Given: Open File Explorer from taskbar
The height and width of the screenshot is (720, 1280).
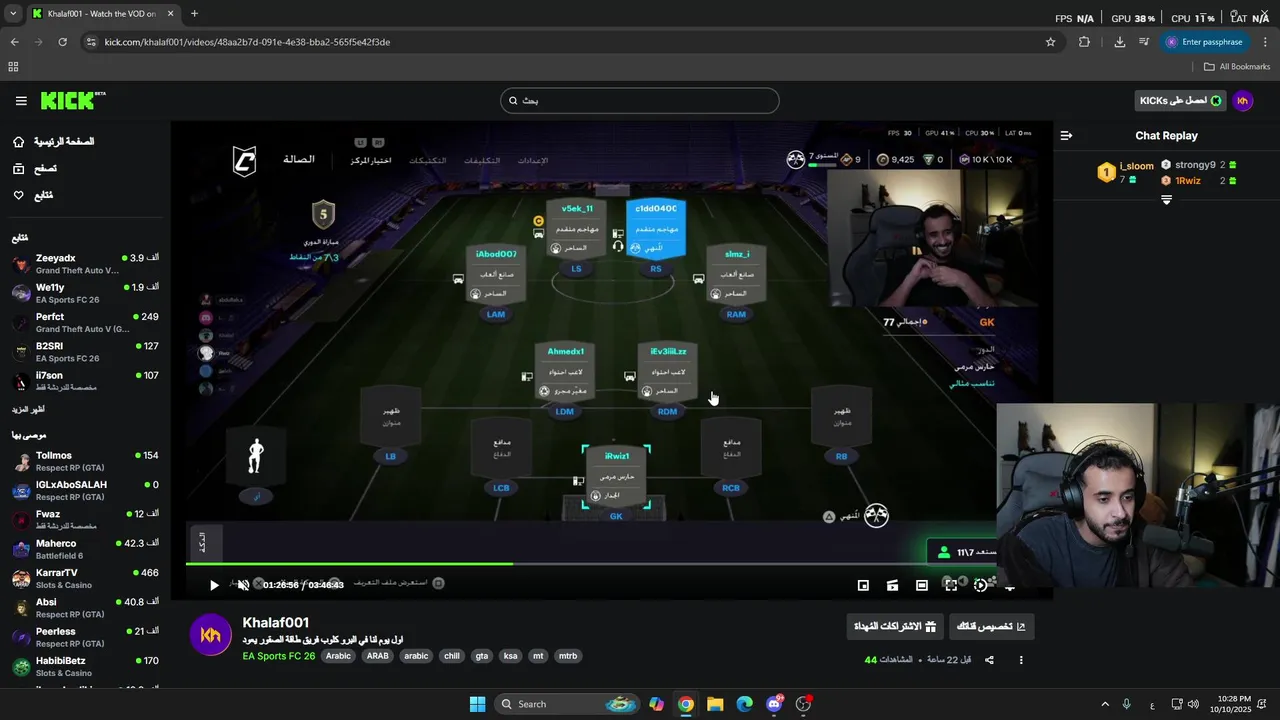Looking at the screenshot, I should point(715,704).
